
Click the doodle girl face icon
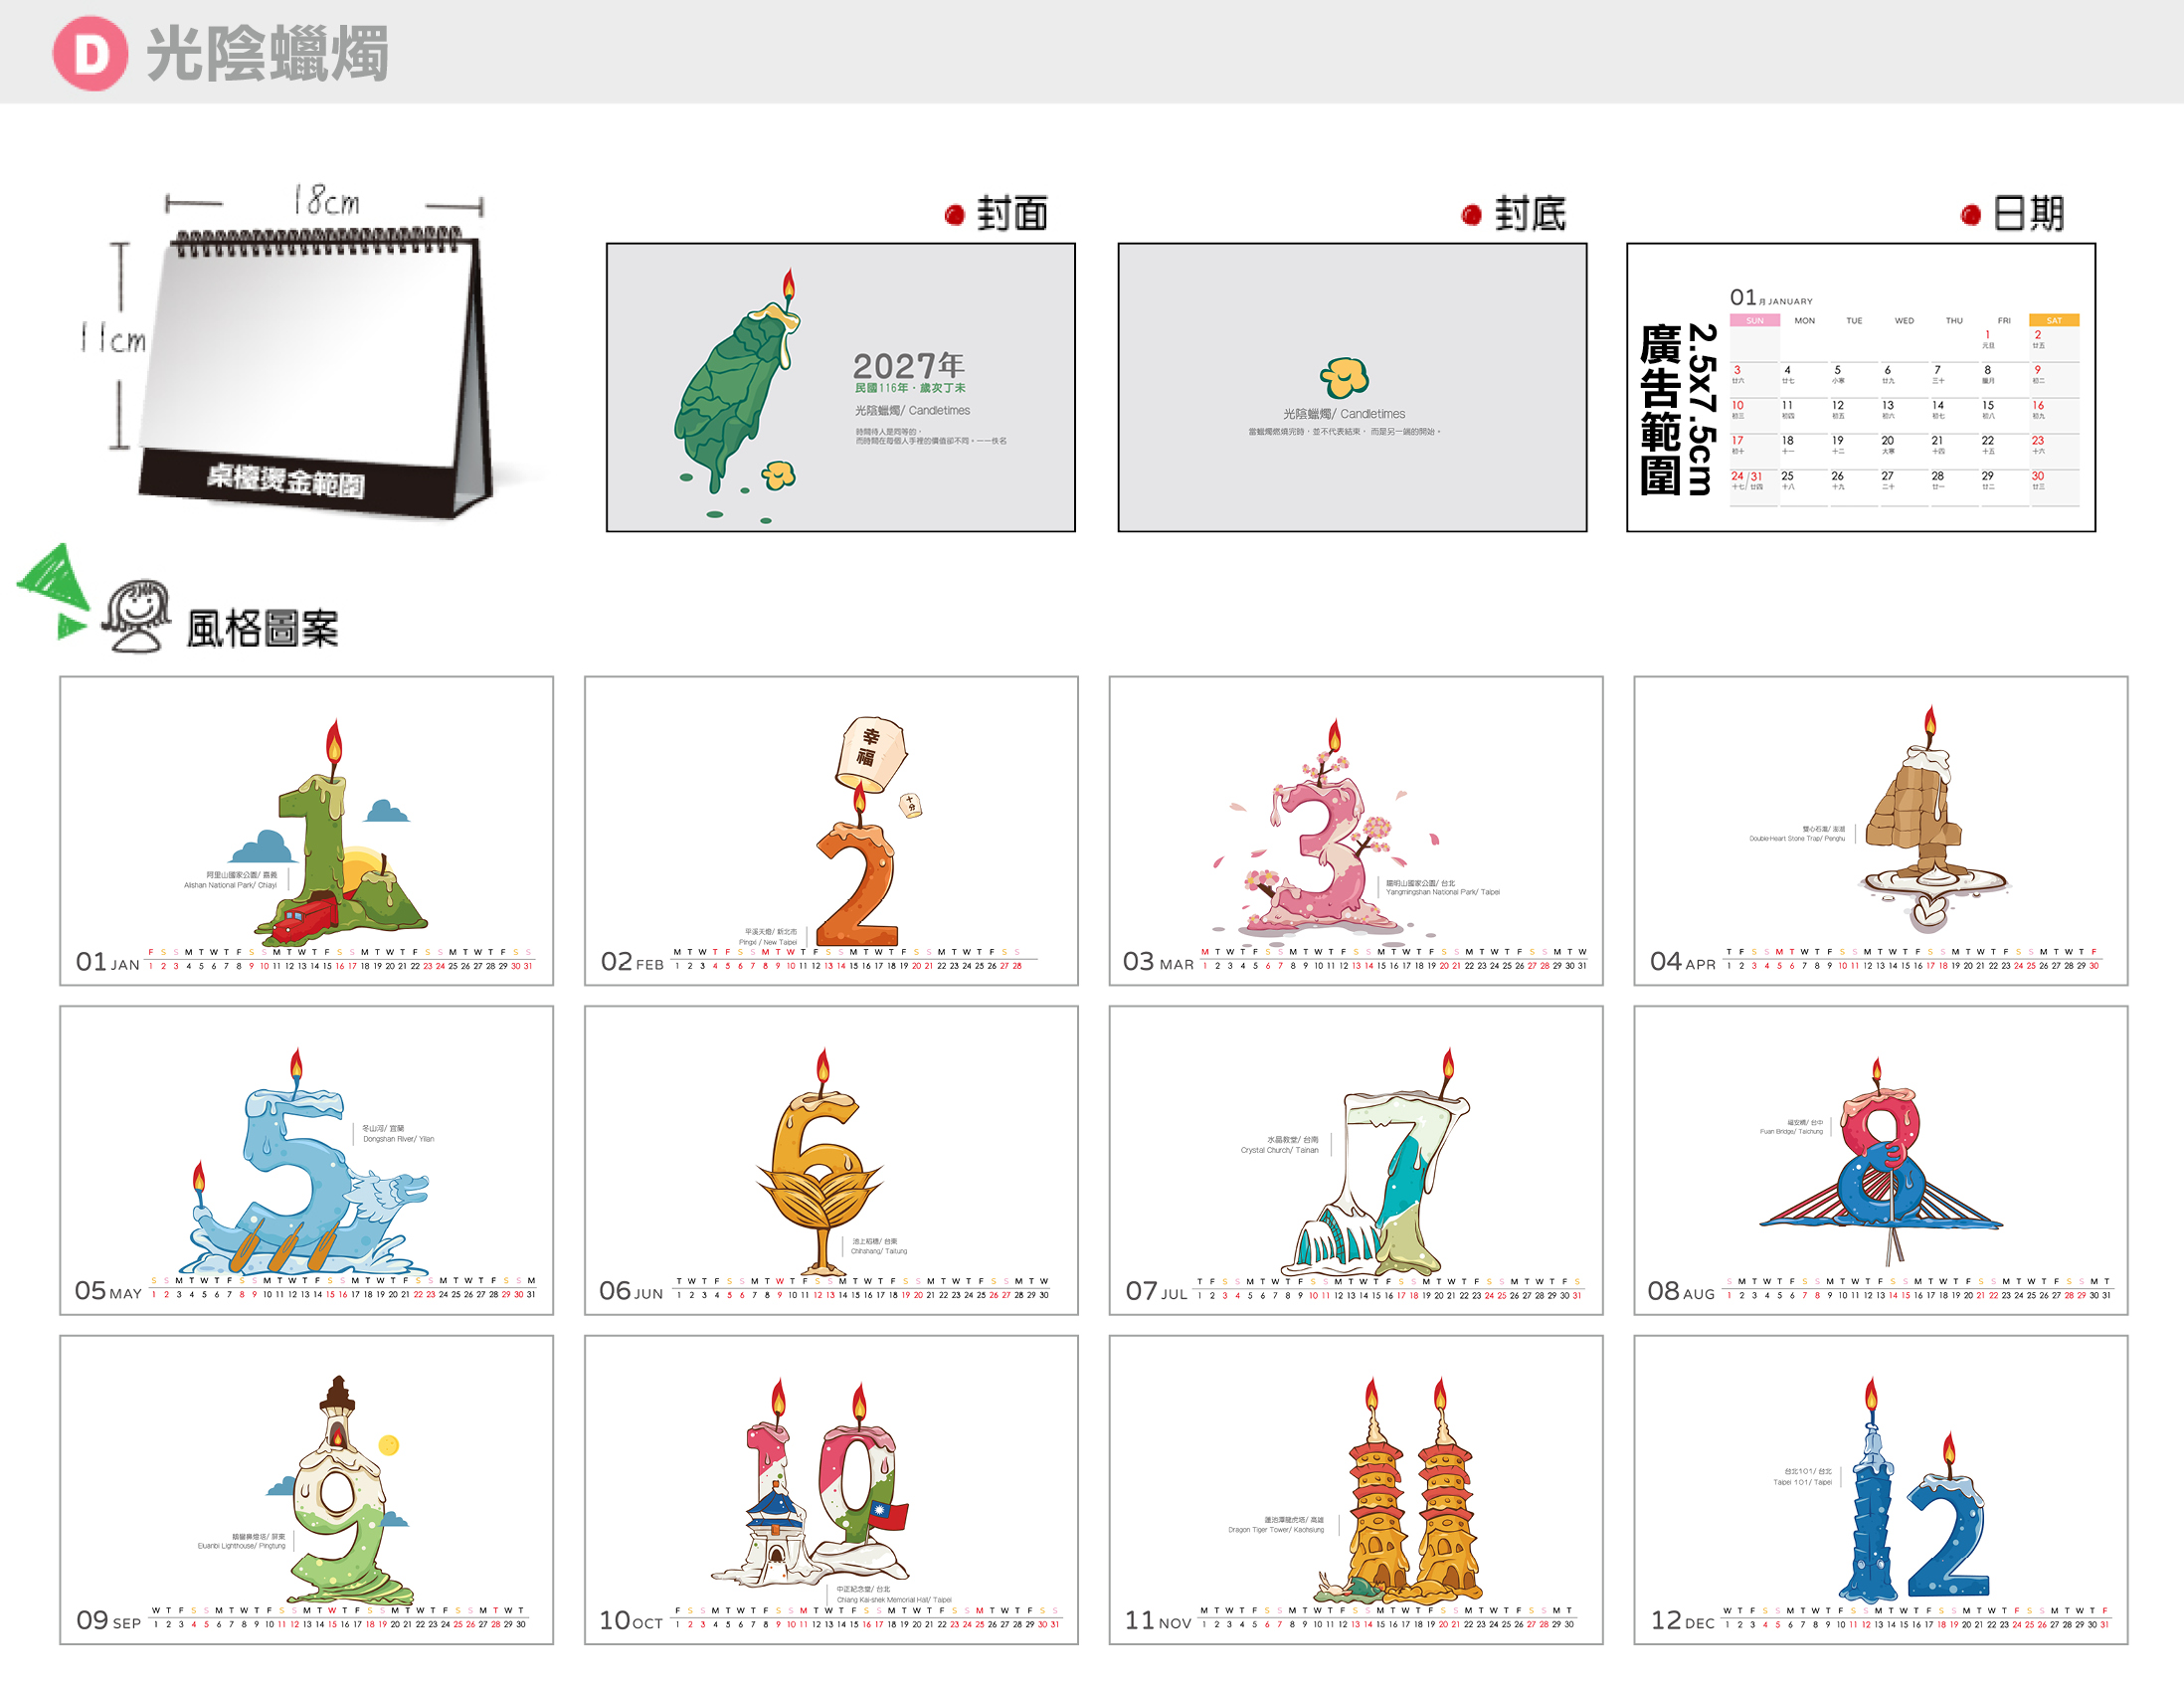pos(136,616)
